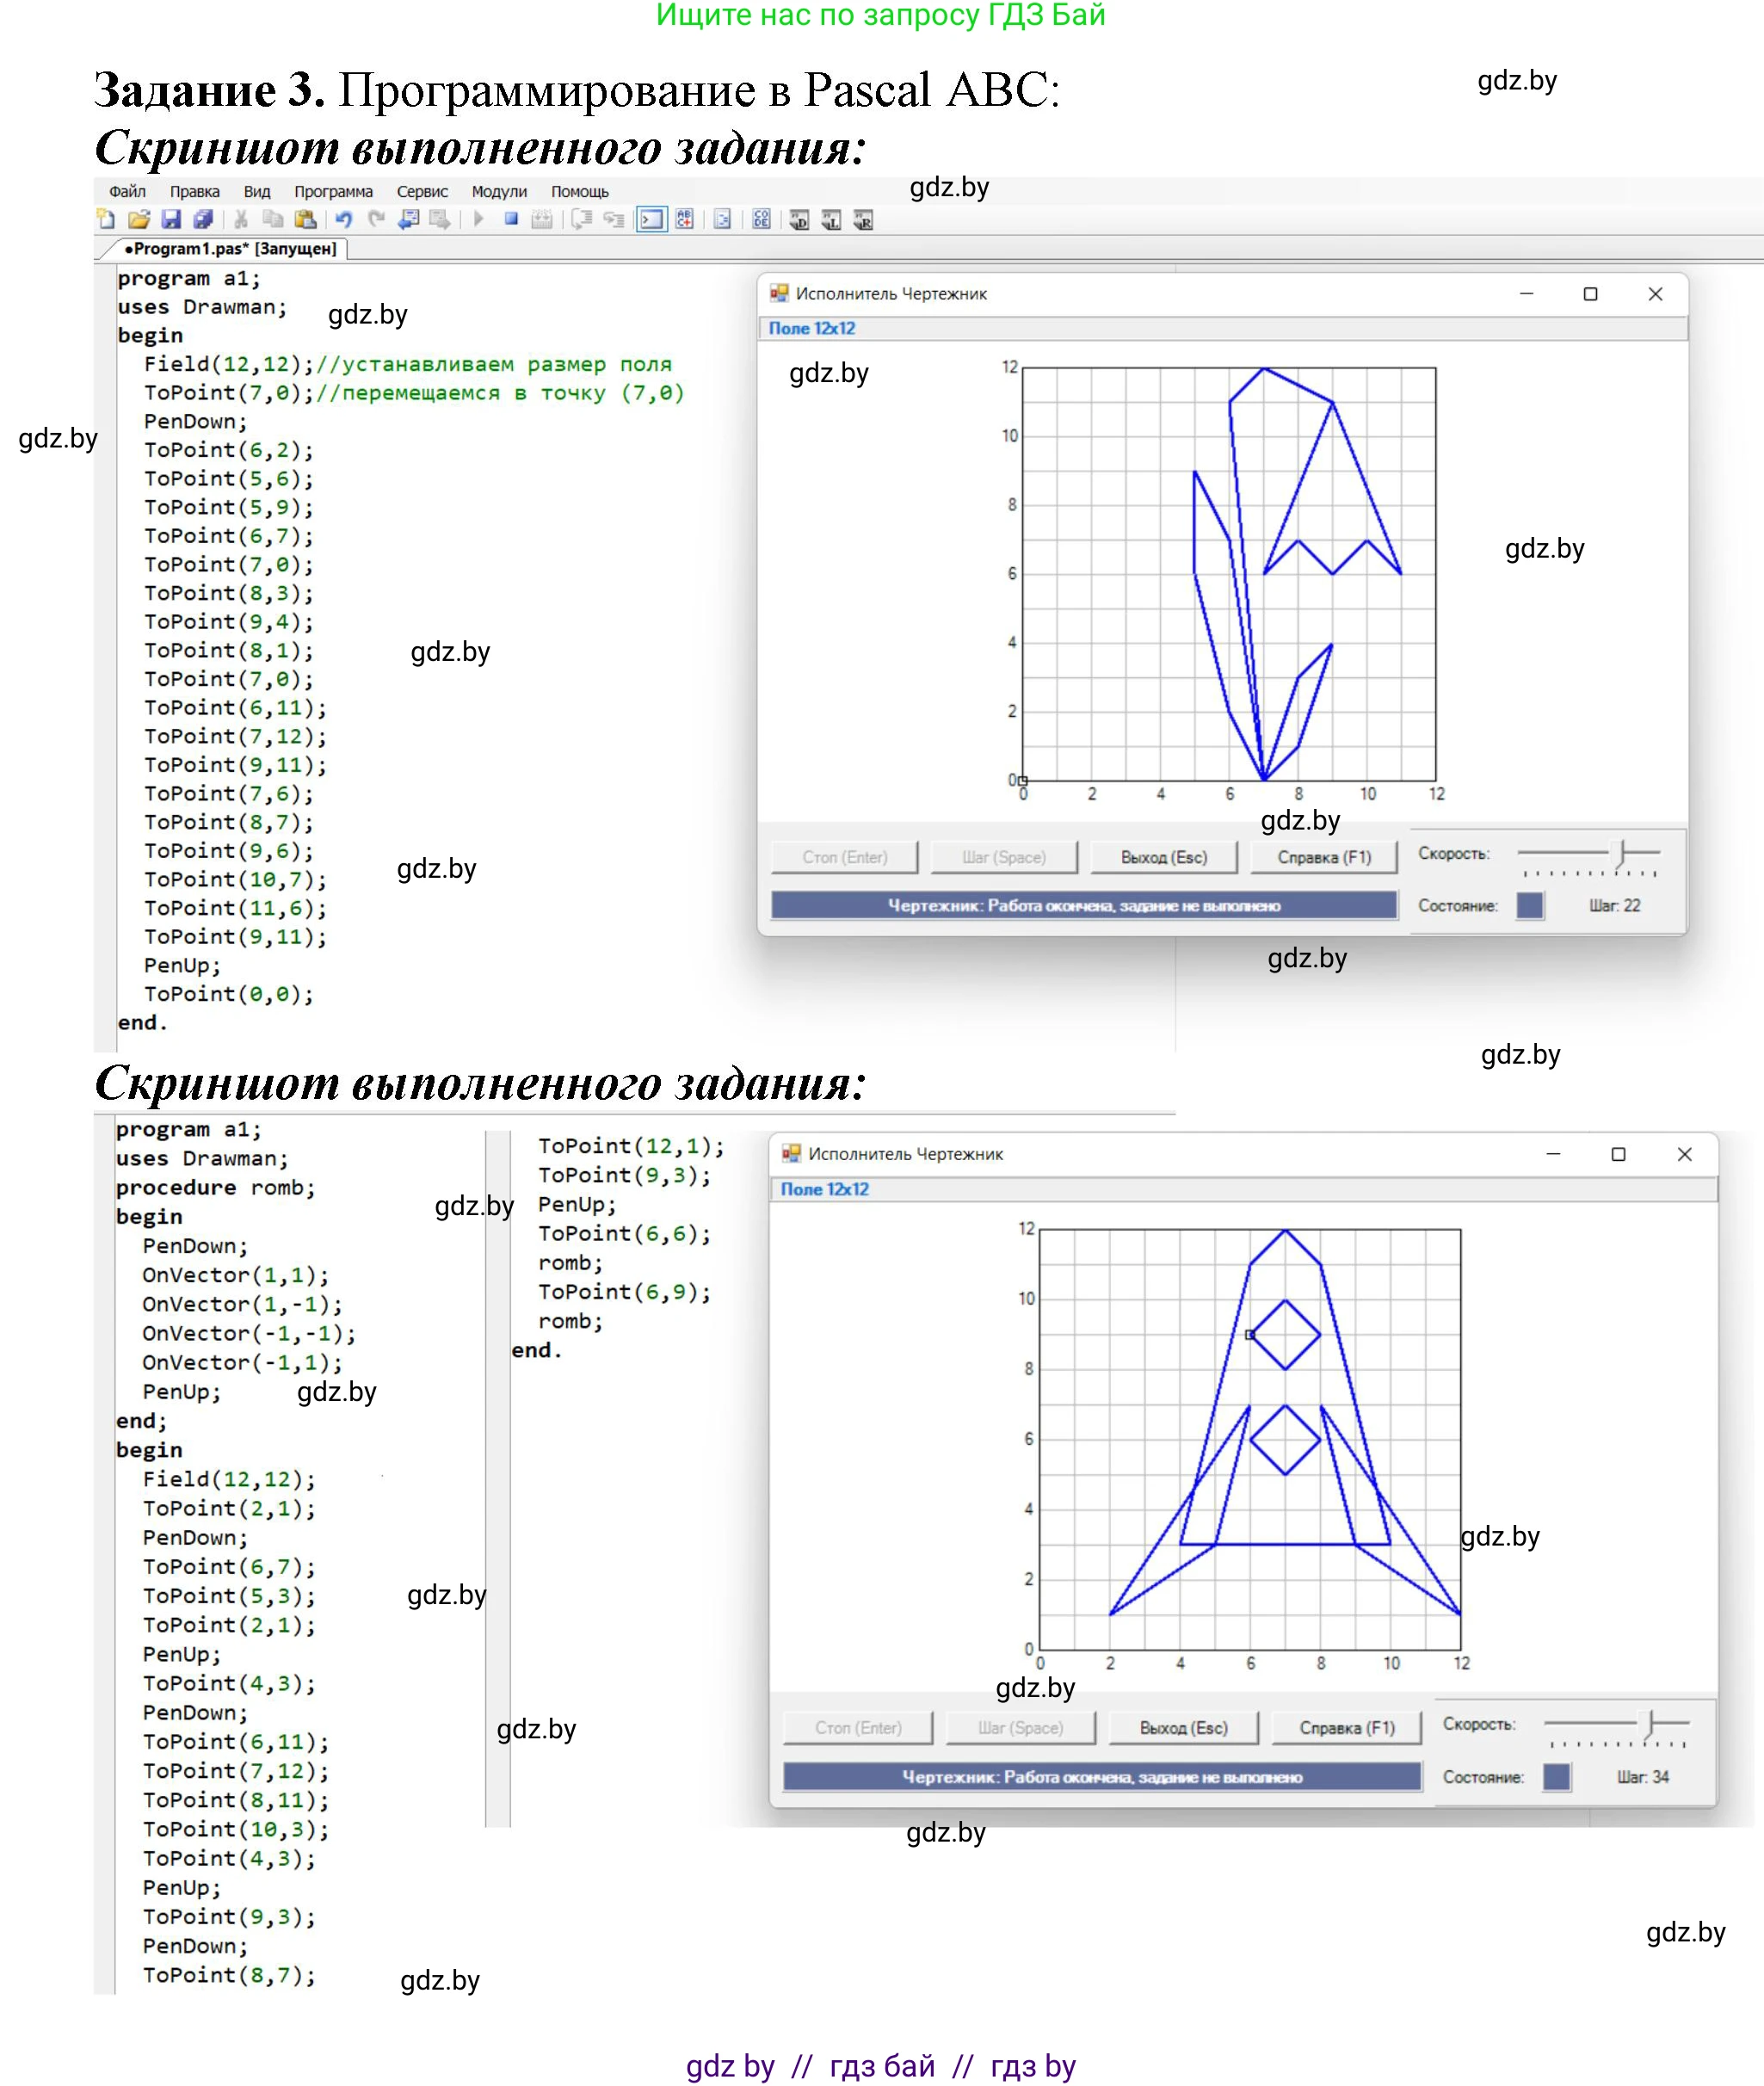Open the Помощь menu
Viewport: 1764px width, 2086px height.
click(x=580, y=191)
